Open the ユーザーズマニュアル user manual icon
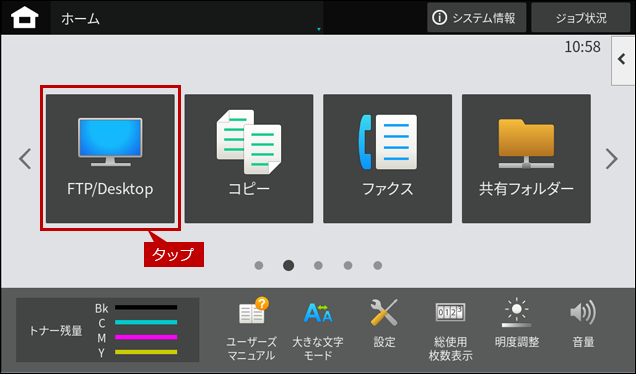The height and width of the screenshot is (374, 636). point(251,329)
